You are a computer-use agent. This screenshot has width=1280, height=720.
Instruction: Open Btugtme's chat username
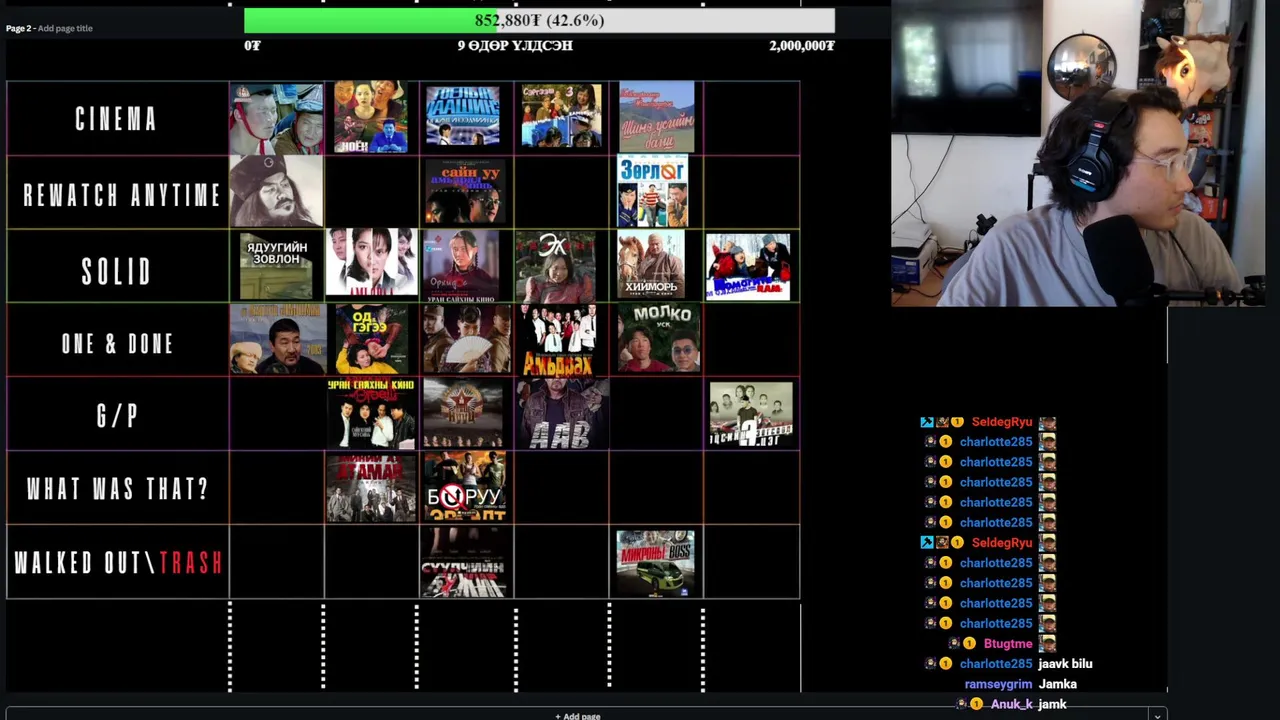(x=1008, y=644)
